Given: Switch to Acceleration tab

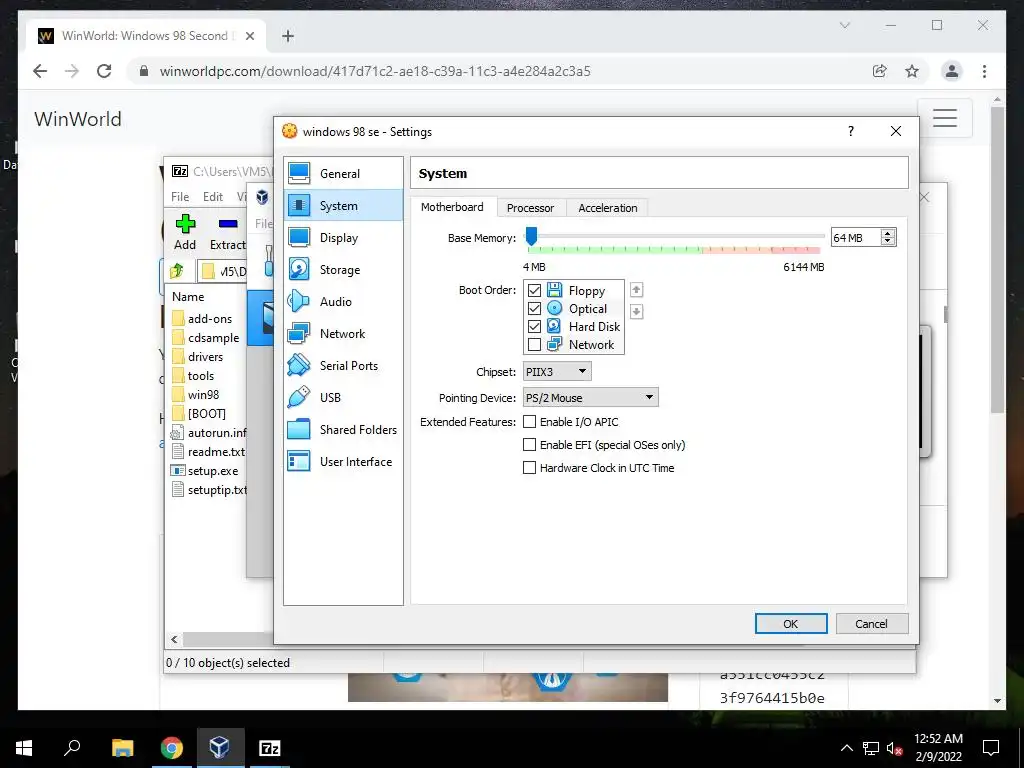Looking at the screenshot, I should point(607,208).
